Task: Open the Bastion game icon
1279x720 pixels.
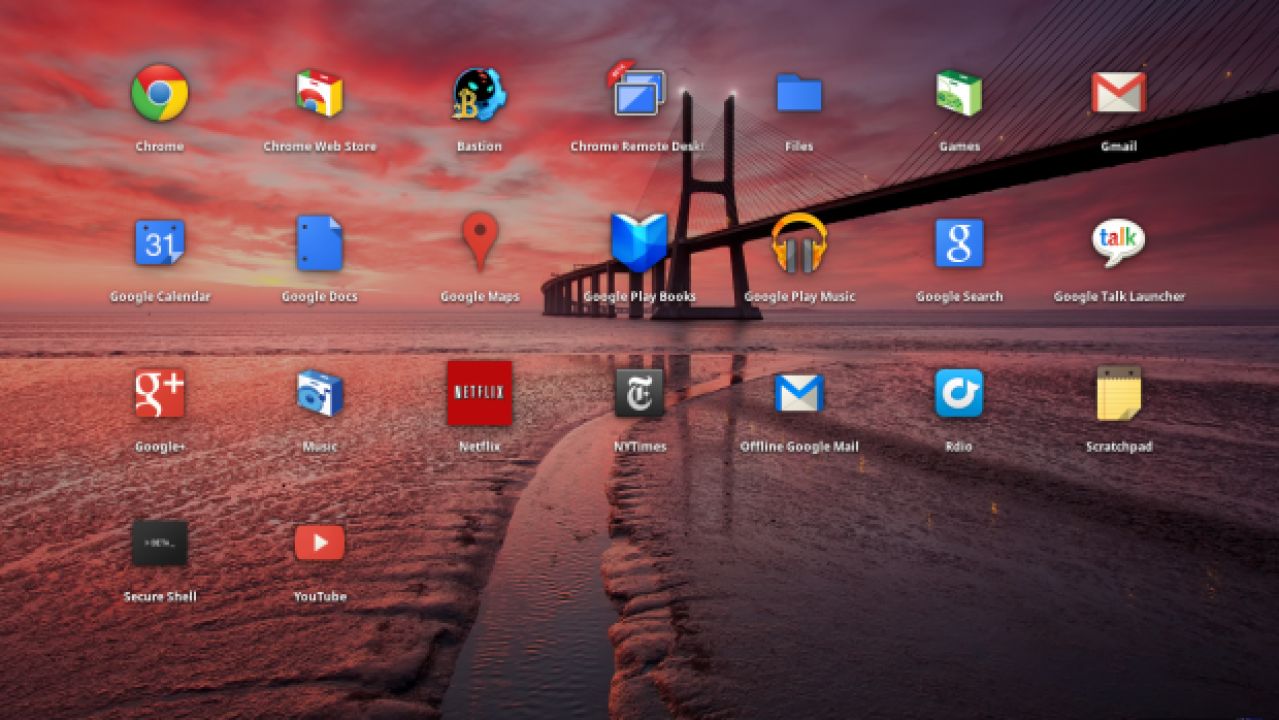Action: tap(479, 94)
